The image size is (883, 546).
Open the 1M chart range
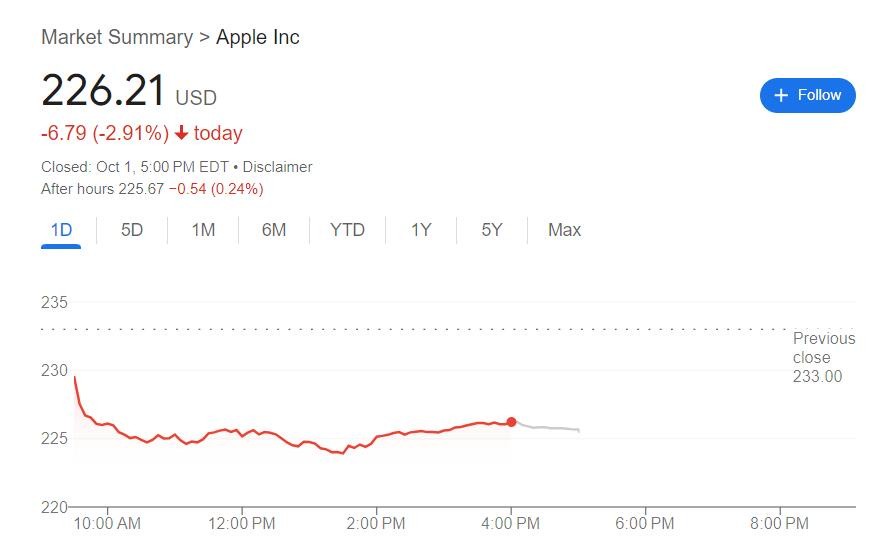pos(203,230)
